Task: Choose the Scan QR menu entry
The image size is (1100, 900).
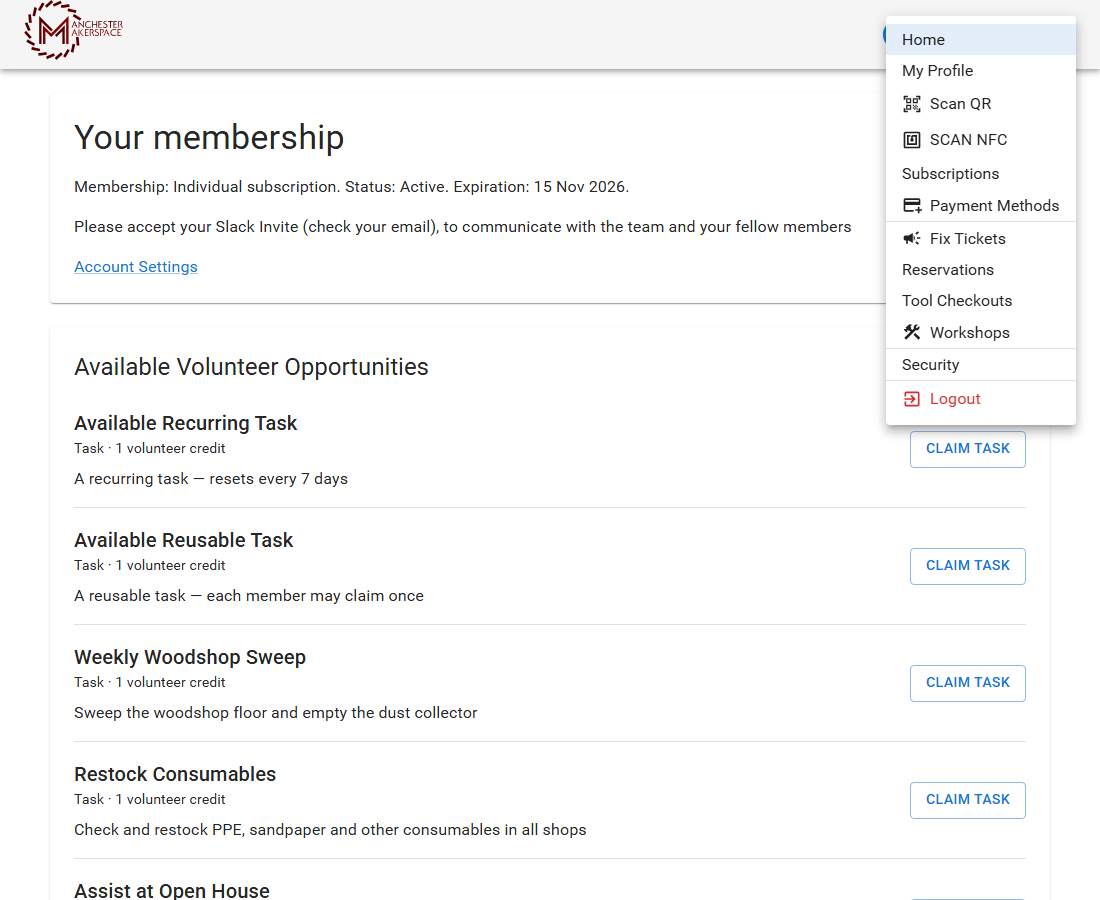Action: tap(981, 104)
